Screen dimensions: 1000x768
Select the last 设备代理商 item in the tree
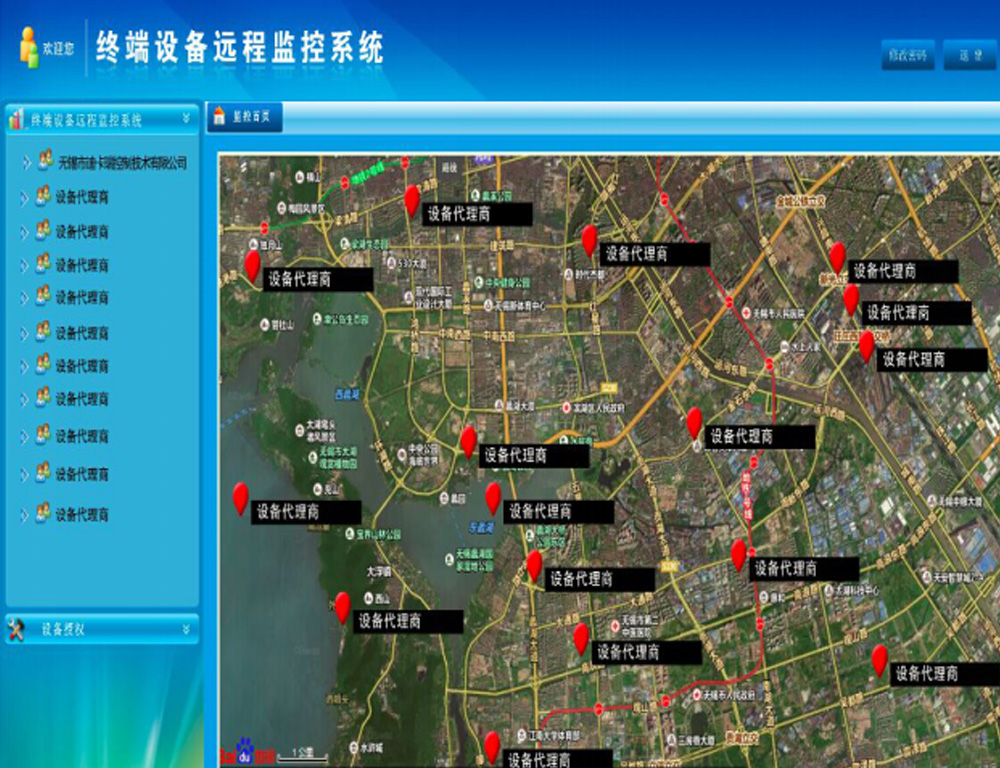(x=82, y=515)
